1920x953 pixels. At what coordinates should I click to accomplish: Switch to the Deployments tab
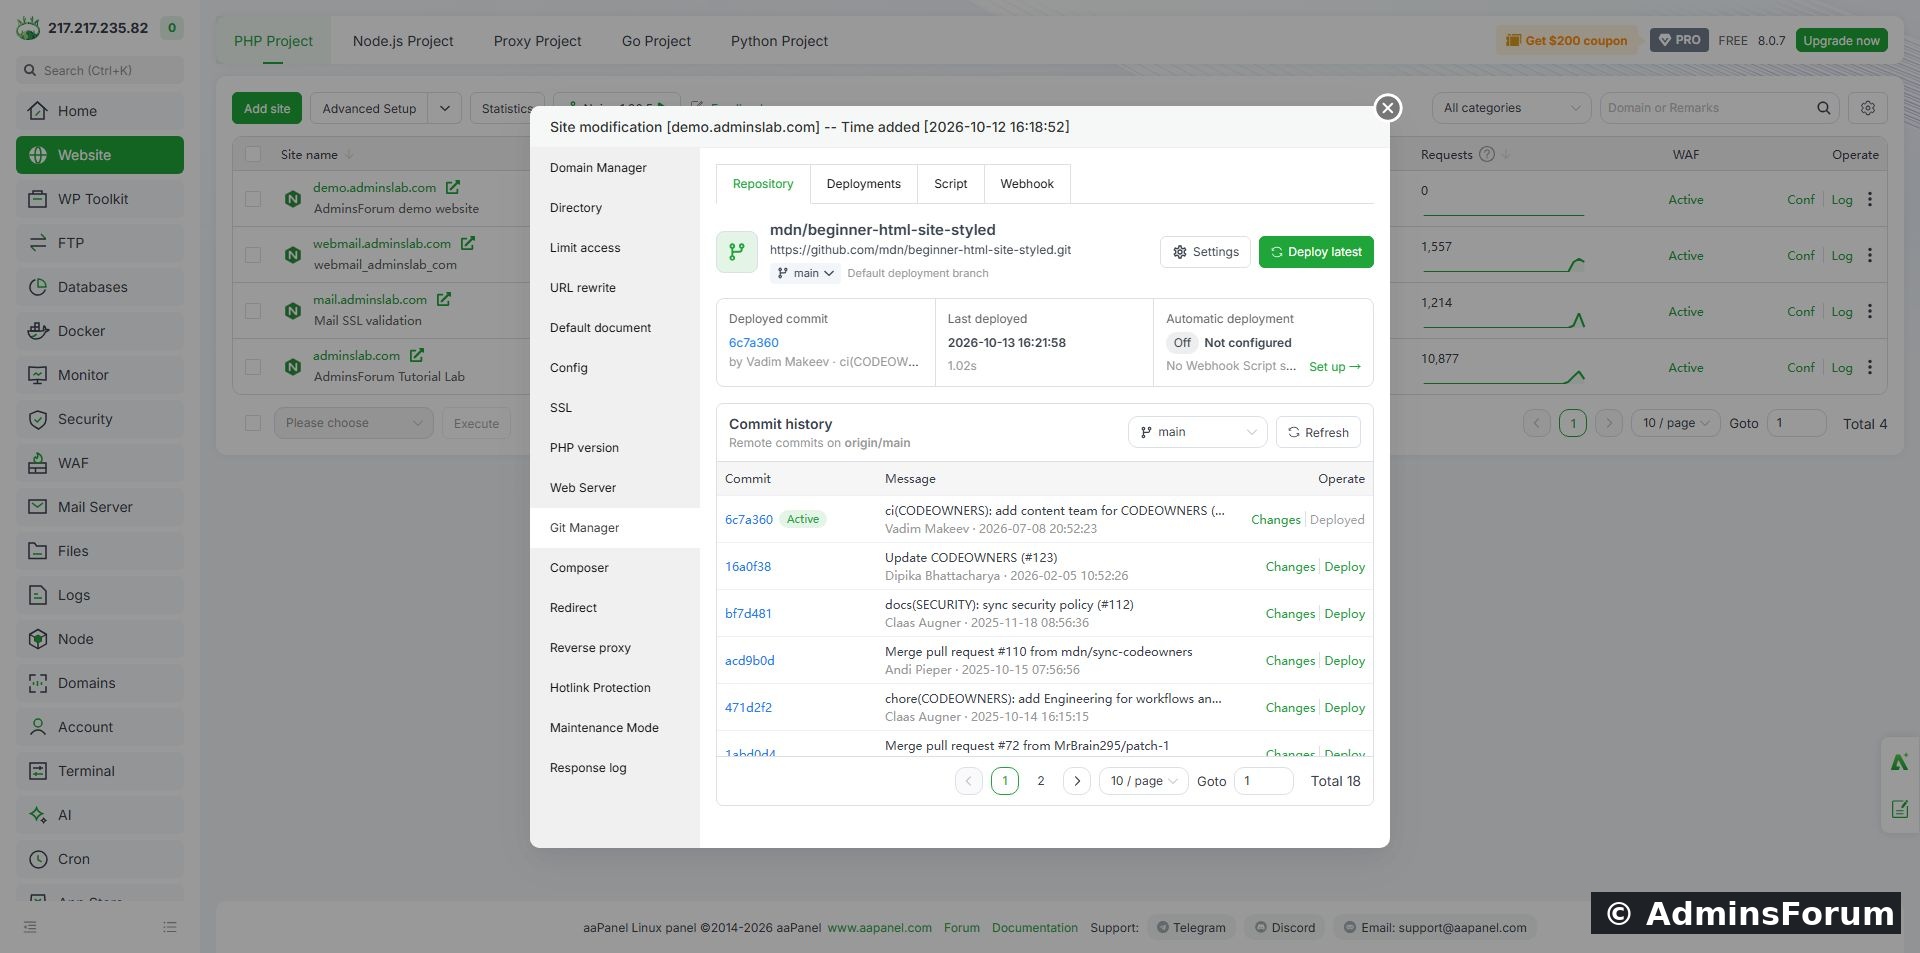pyautogui.click(x=863, y=184)
